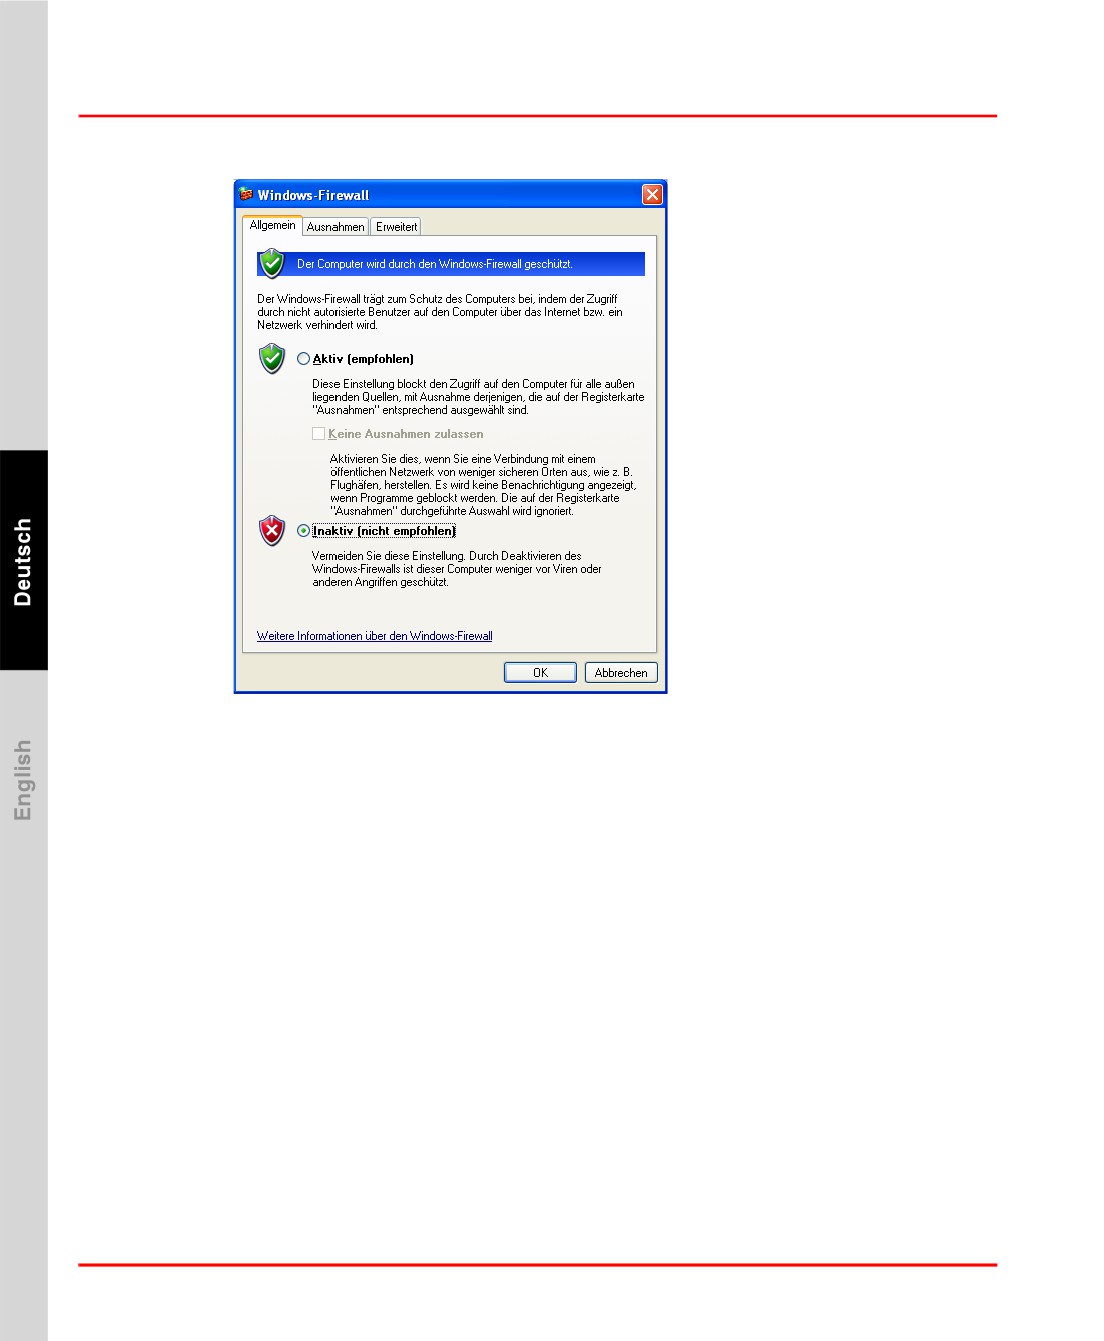Click the paragraph starting Aktivieren Sie dies
The height and width of the screenshot is (1341, 1104).
coord(483,485)
